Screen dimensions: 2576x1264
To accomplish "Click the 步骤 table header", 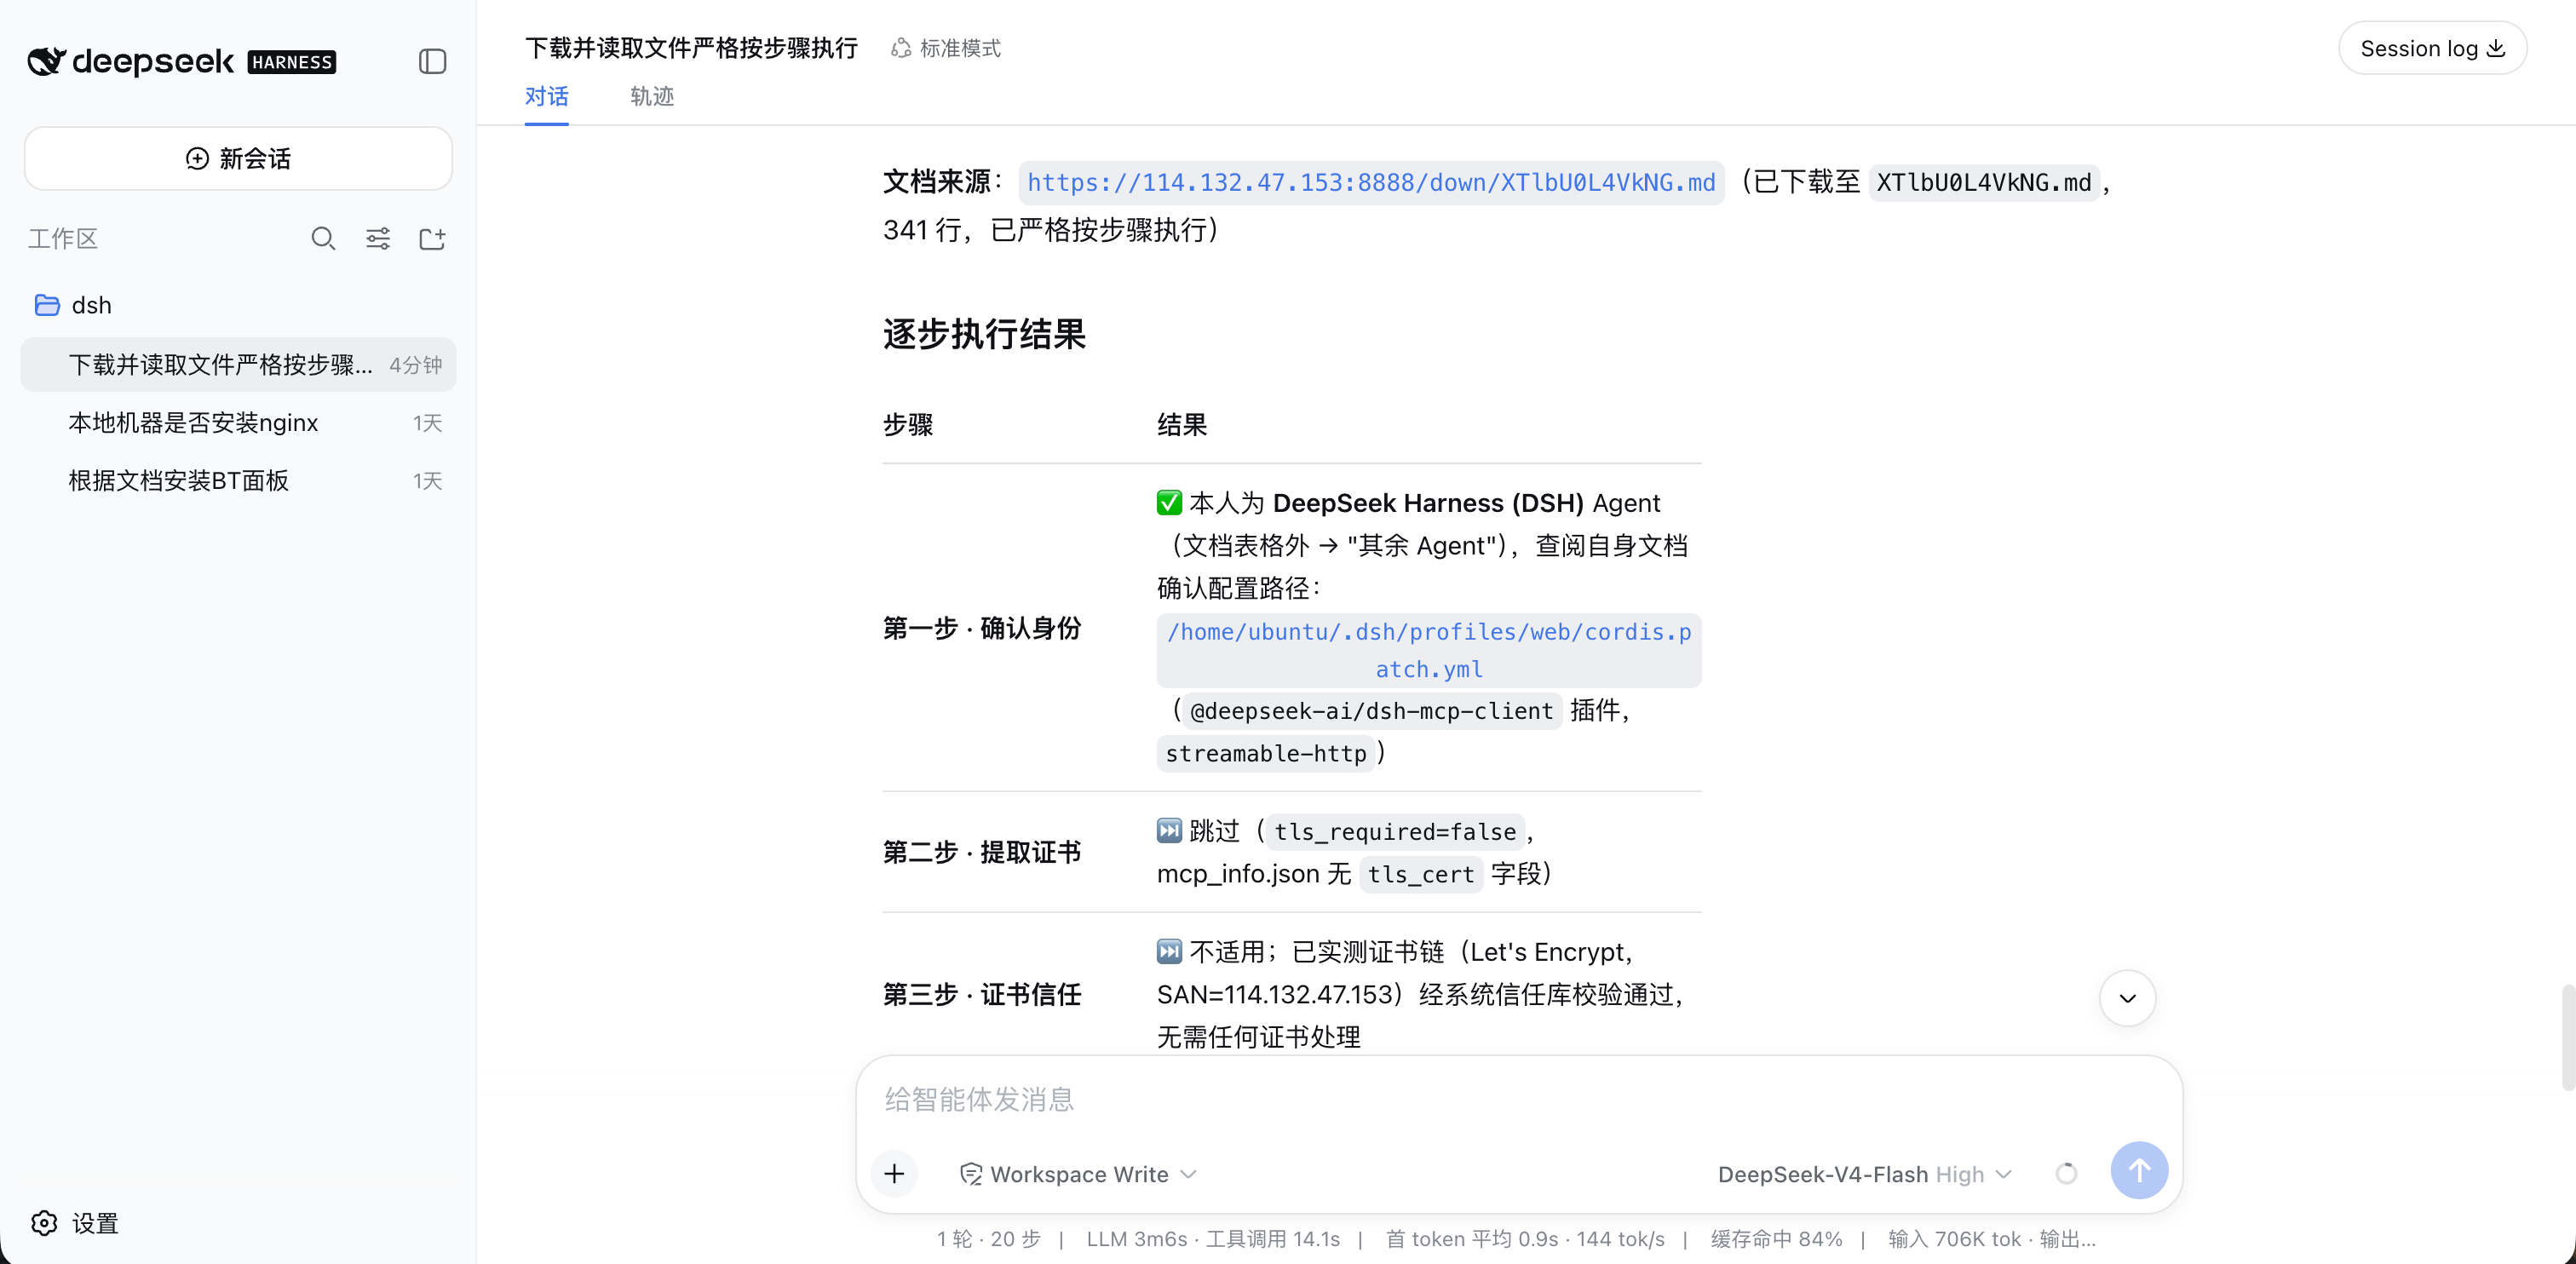I will 908,424.
